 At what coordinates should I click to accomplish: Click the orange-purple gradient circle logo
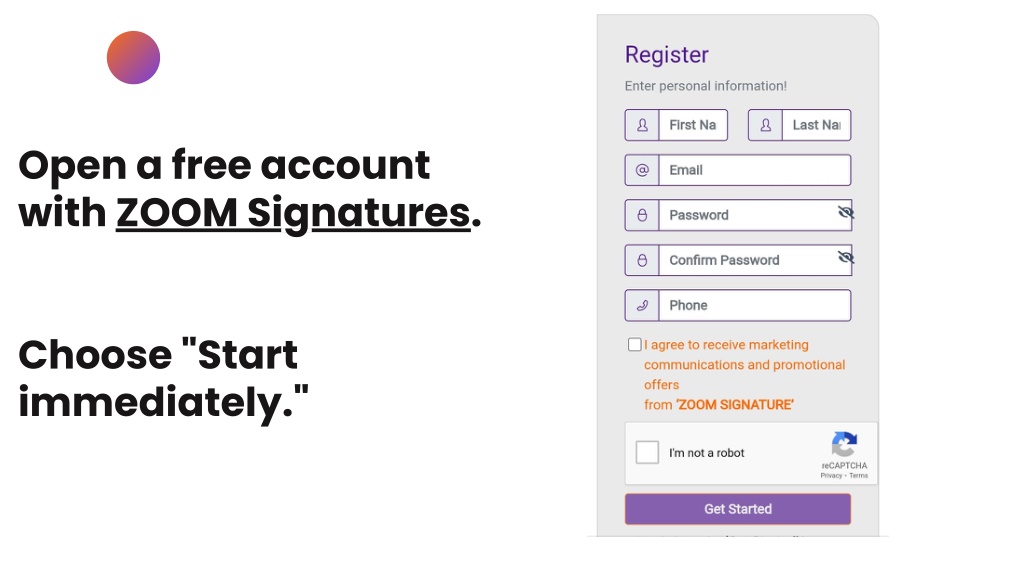(133, 57)
